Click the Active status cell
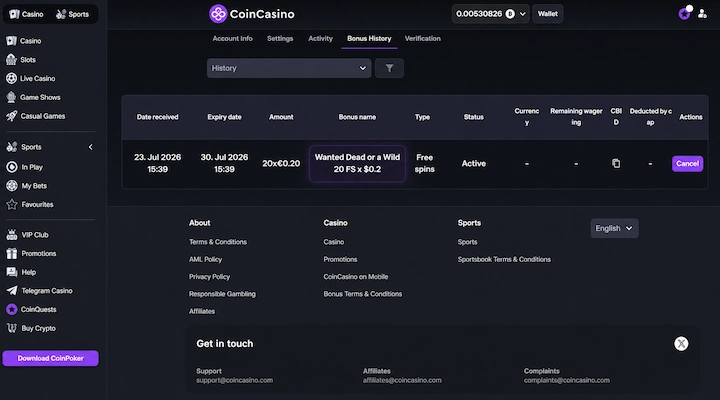Screen dimensions: 720x400 coord(473,163)
